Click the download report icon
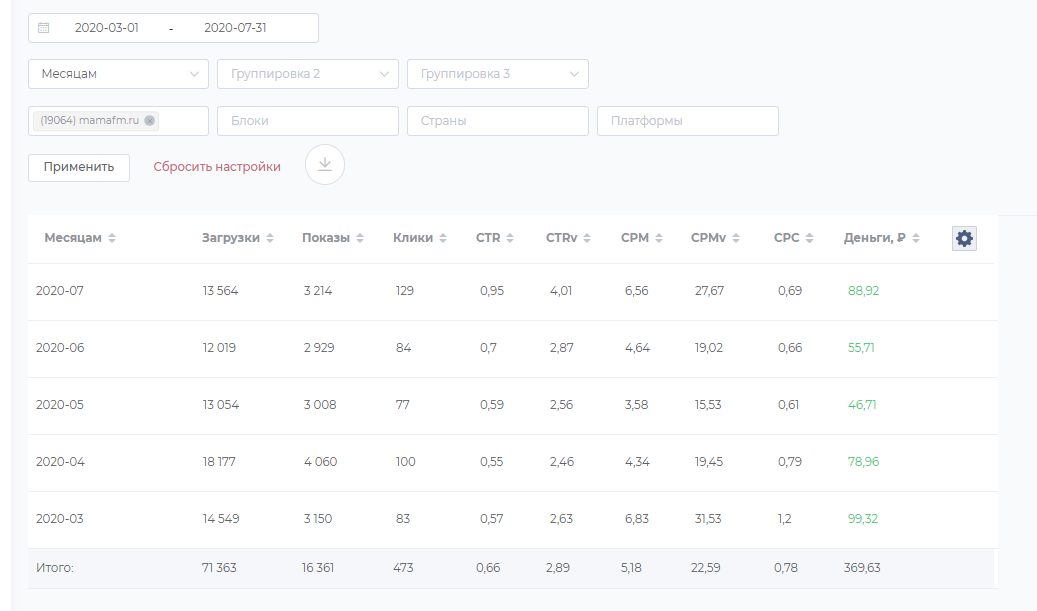This screenshot has height=611, width=1037. (325, 165)
